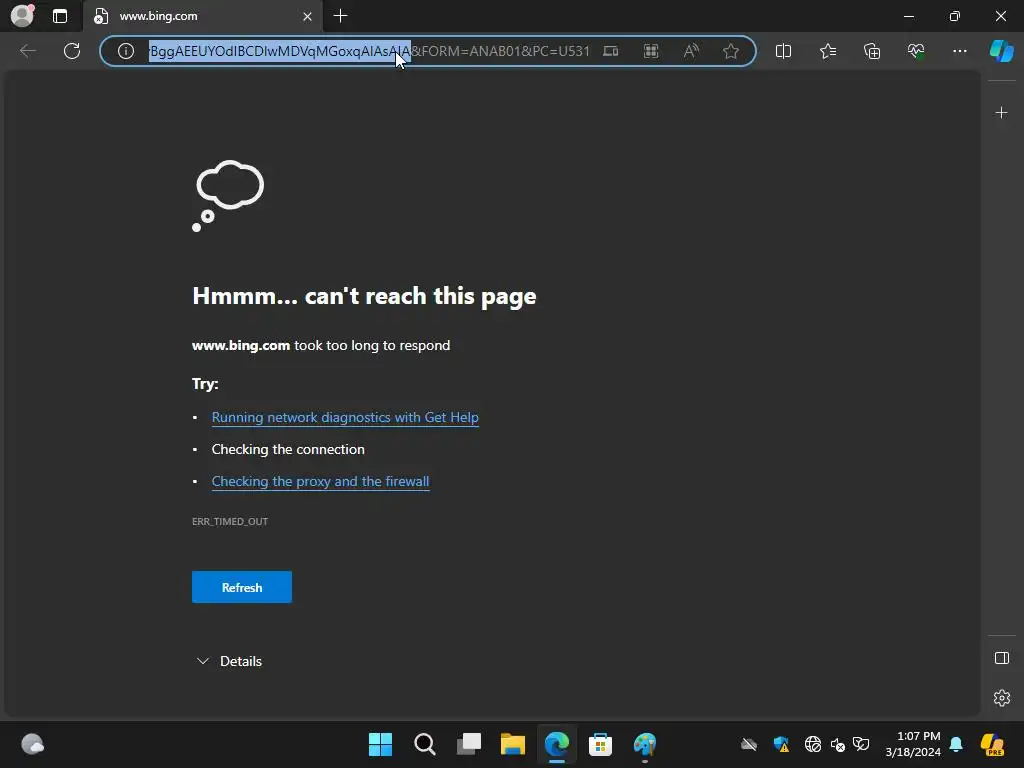Open the QR code/grid icon in address bar
Viewport: 1024px width, 768px height.
click(x=651, y=51)
